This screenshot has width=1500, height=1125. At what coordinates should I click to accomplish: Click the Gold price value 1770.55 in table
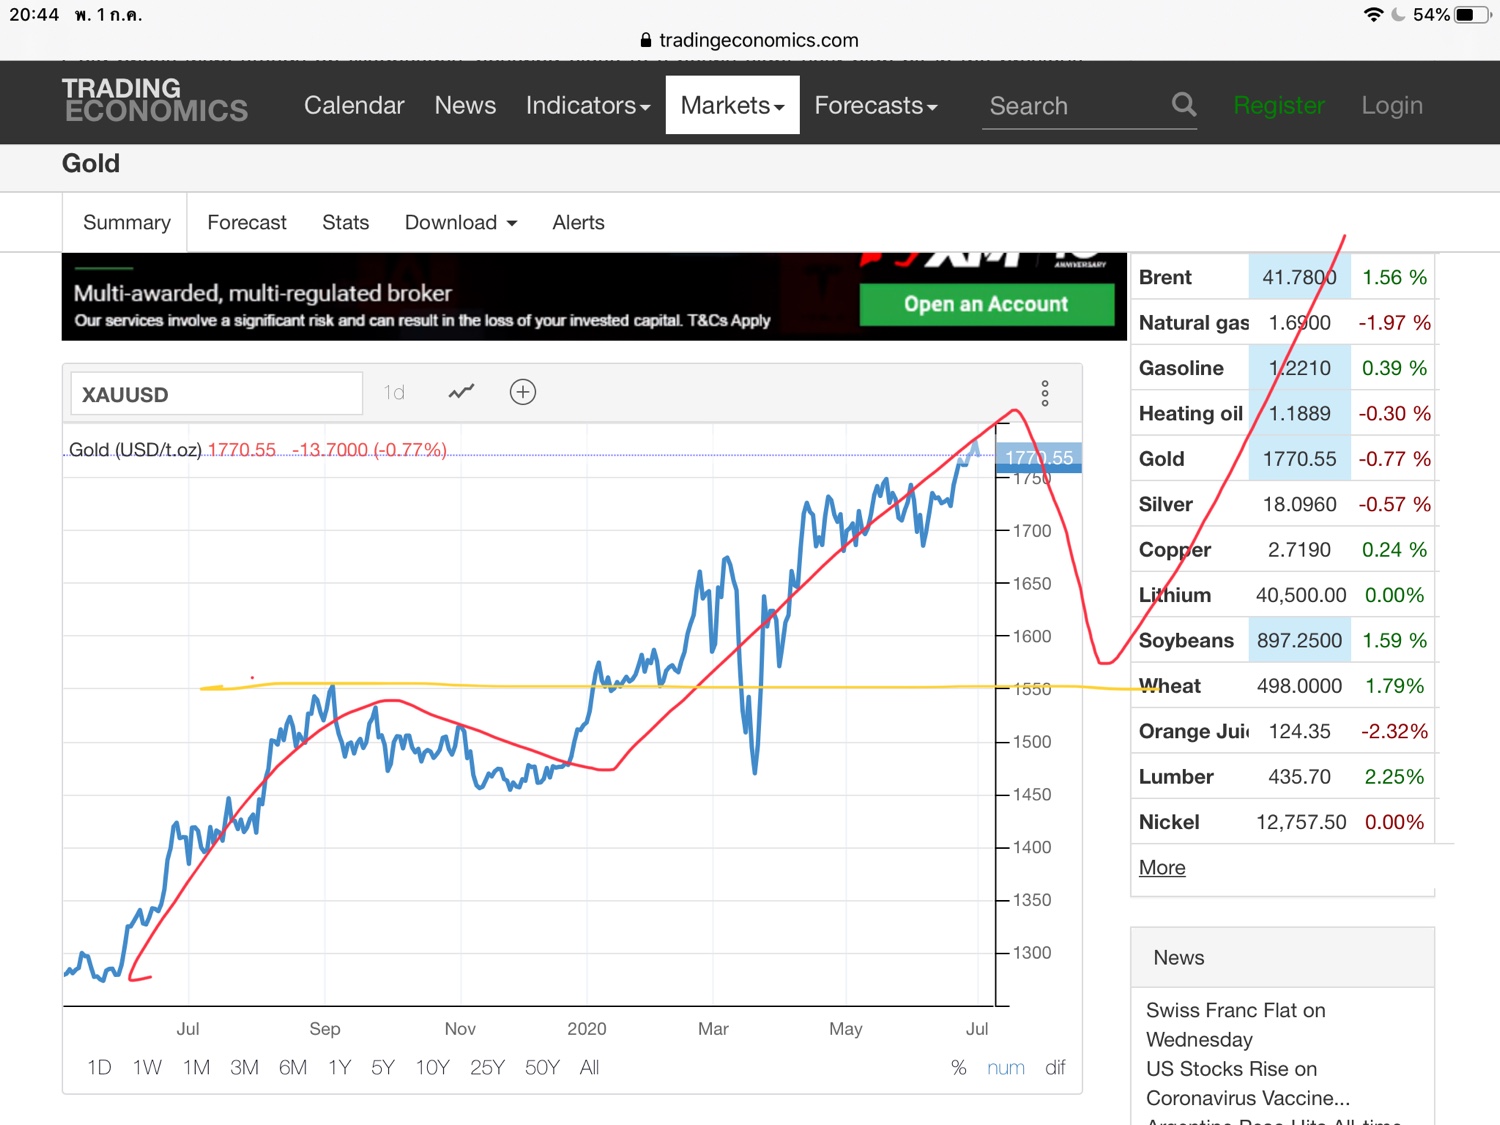click(1299, 459)
